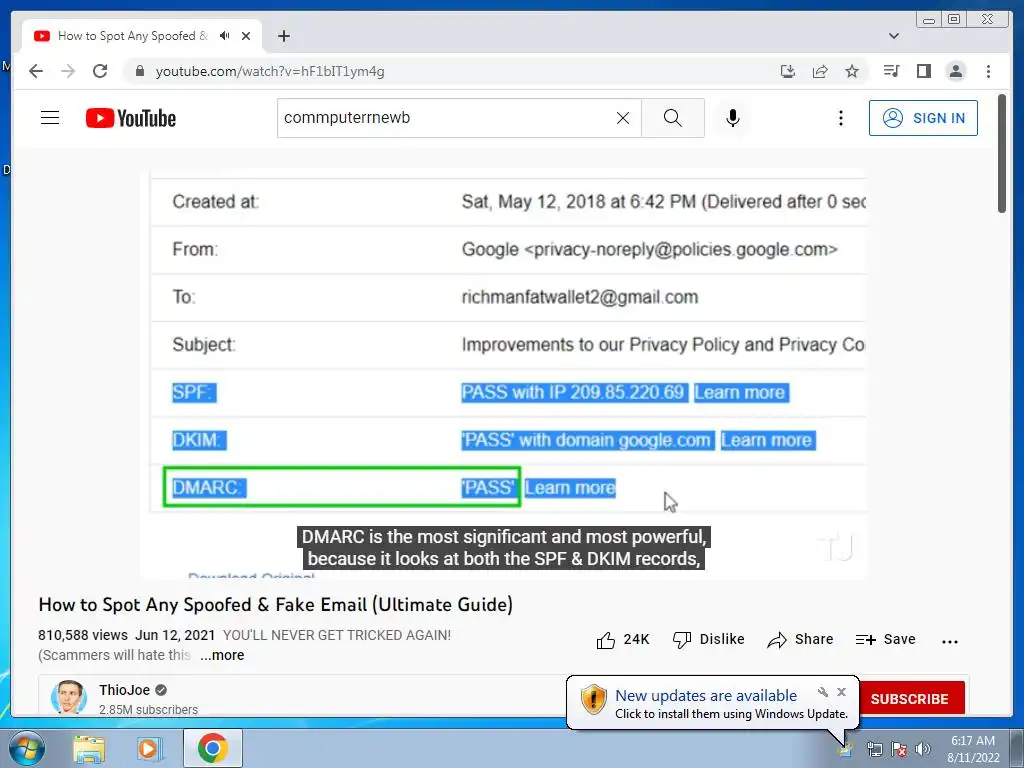This screenshot has width=1024, height=768.
Task: Click the SIGN IN button
Action: click(x=923, y=118)
